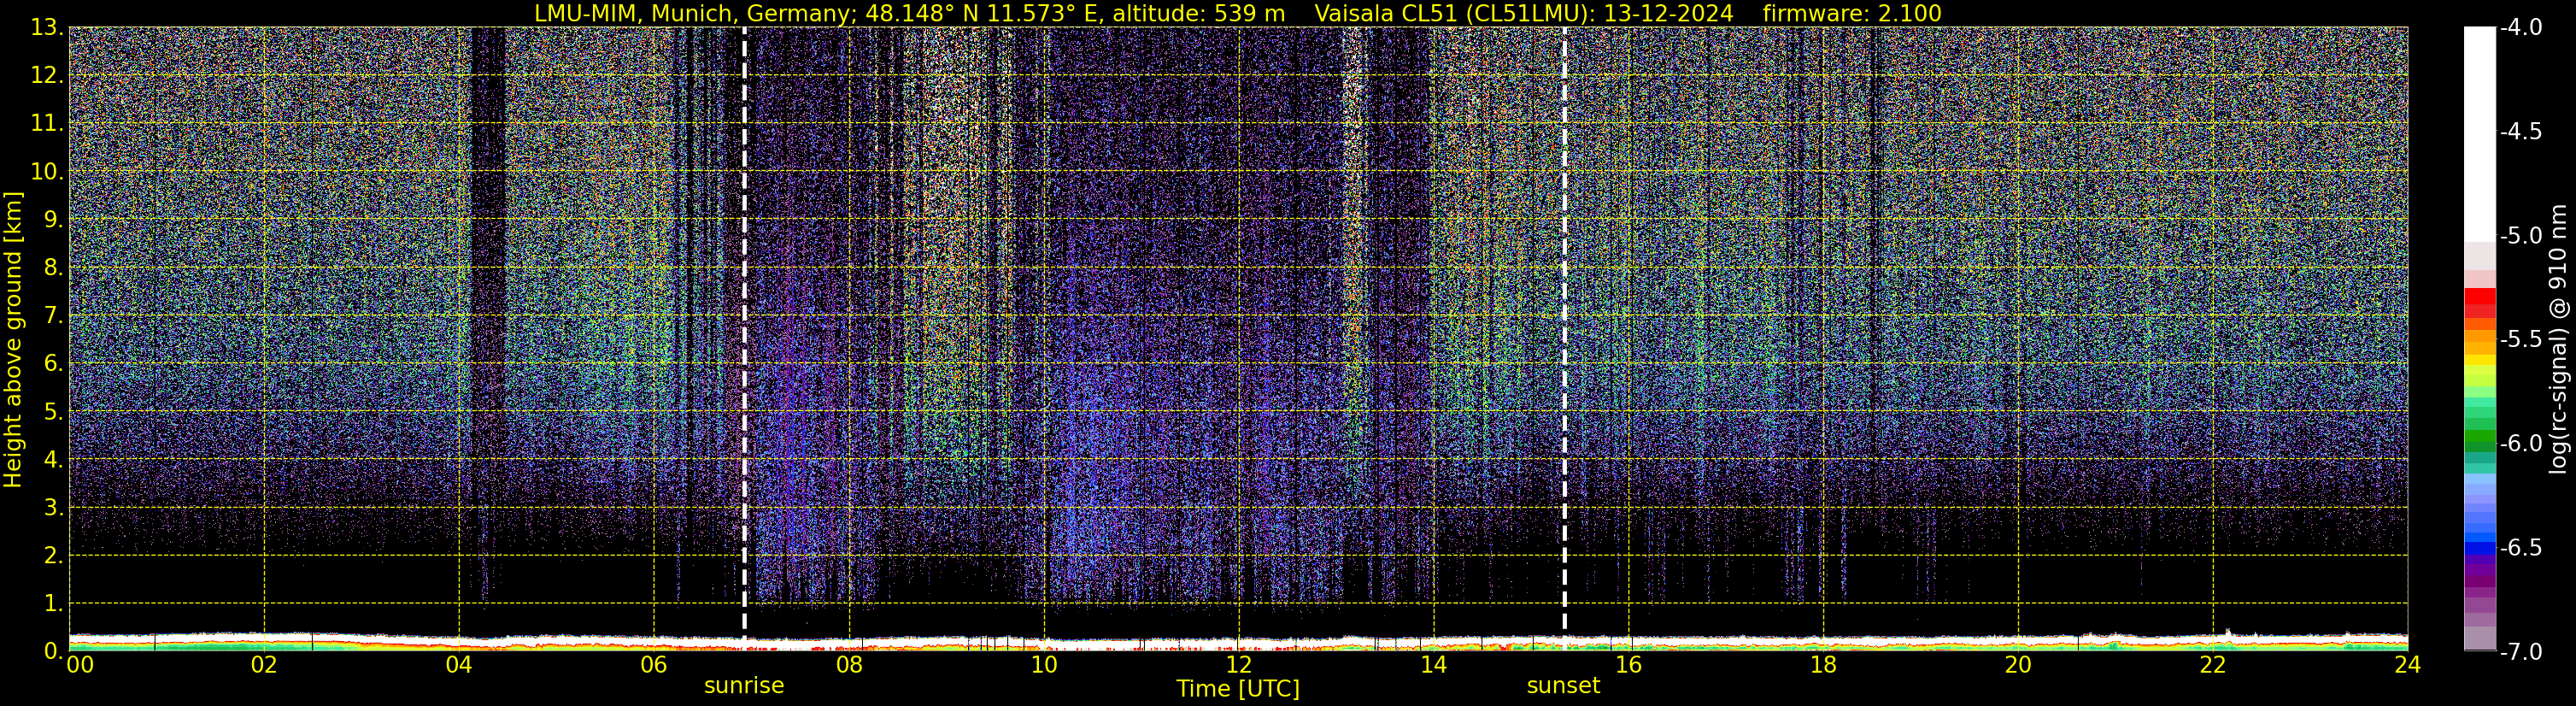Click height axis tick '10.'

pyautogui.click(x=47, y=172)
